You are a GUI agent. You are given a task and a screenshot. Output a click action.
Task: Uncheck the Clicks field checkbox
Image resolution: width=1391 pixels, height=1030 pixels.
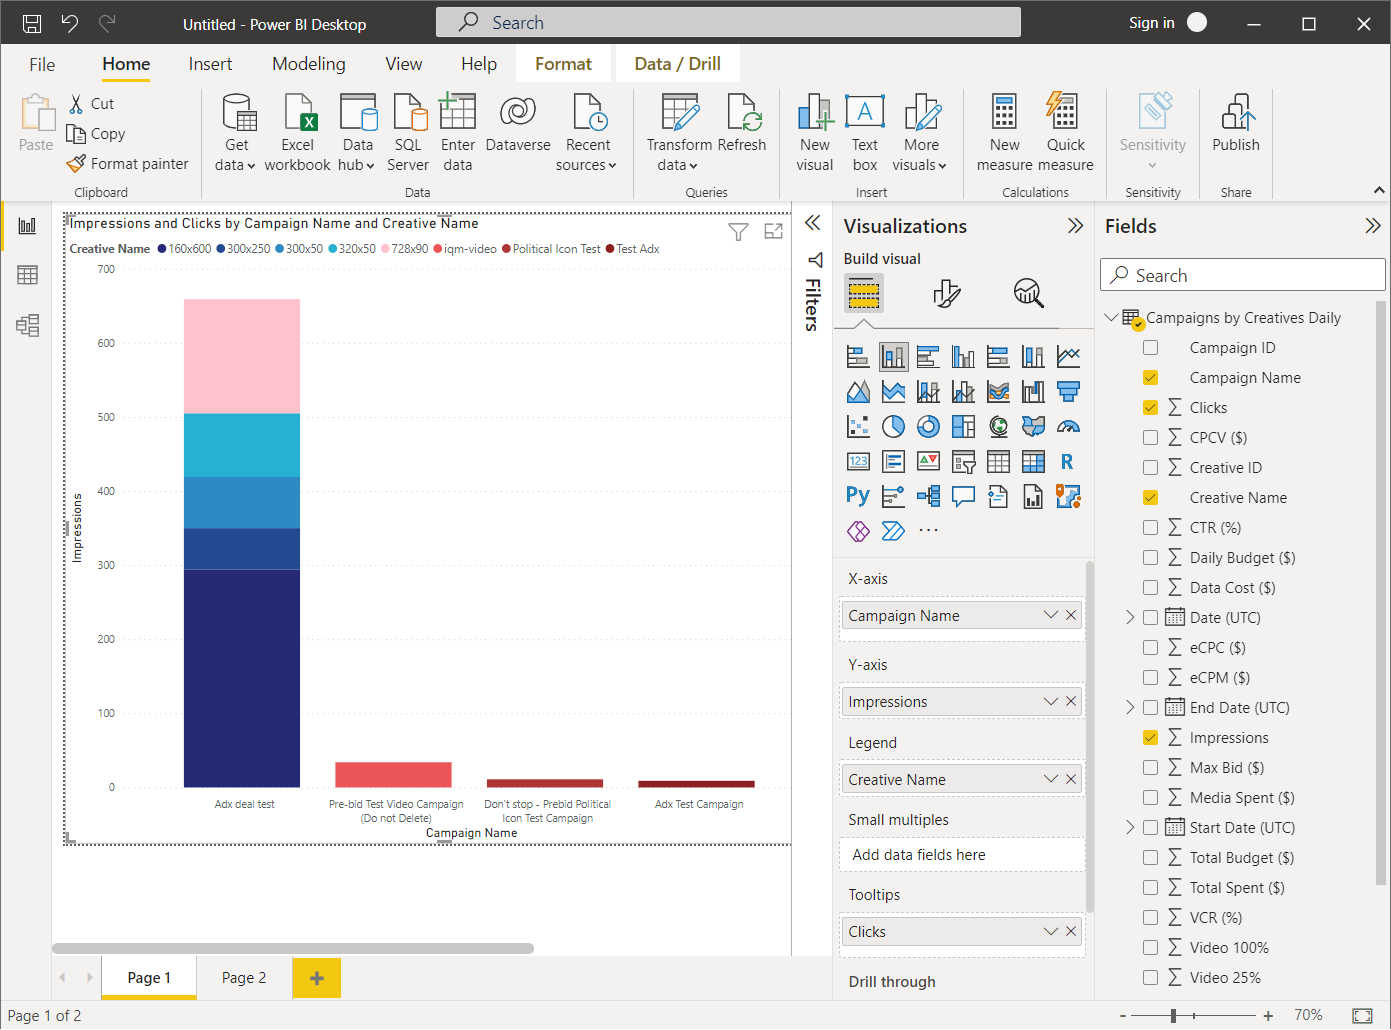point(1150,408)
